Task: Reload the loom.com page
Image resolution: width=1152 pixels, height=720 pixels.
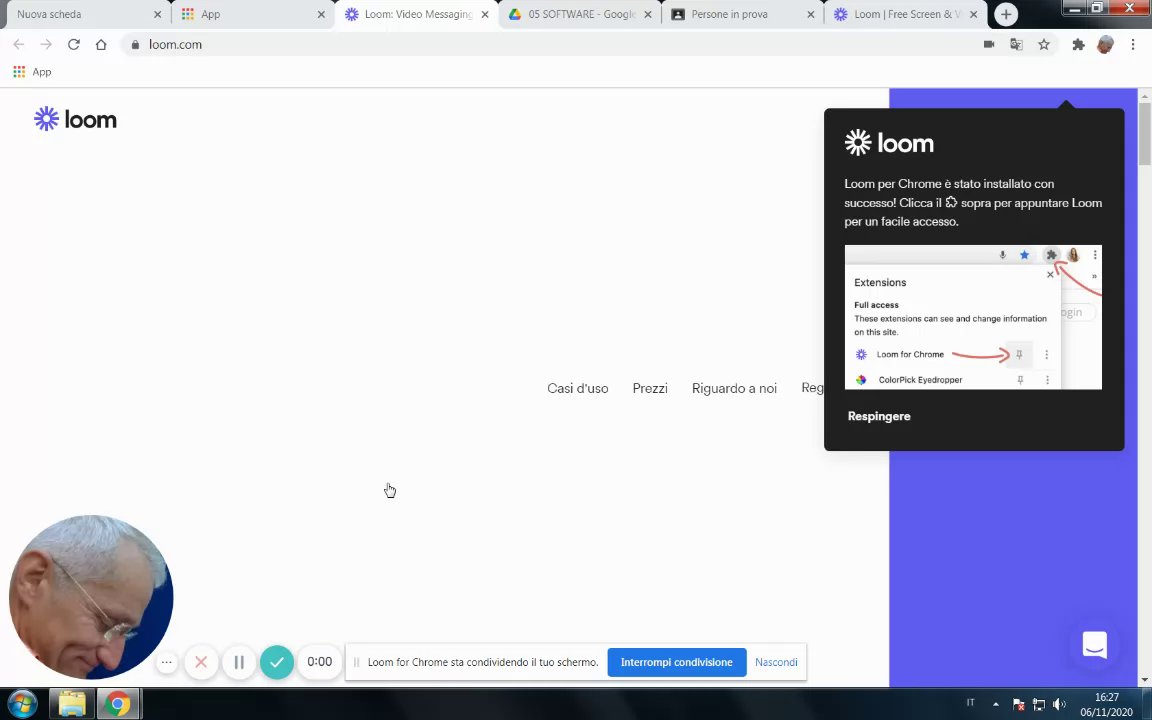Action: (73, 45)
